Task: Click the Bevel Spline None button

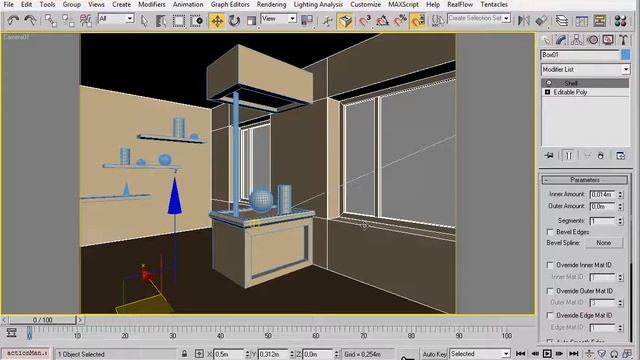Action: 604,243
